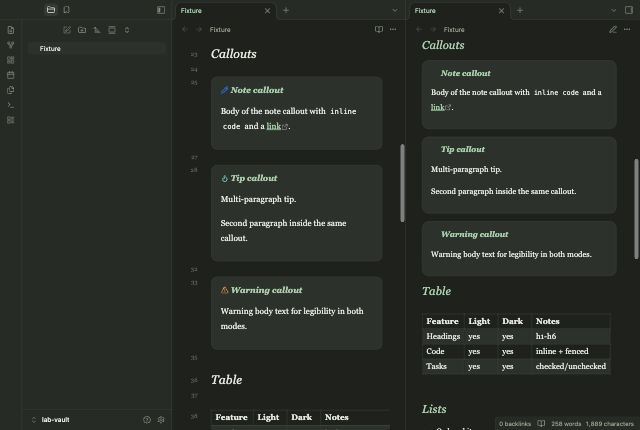Navigate forward in right pane

[433, 29]
